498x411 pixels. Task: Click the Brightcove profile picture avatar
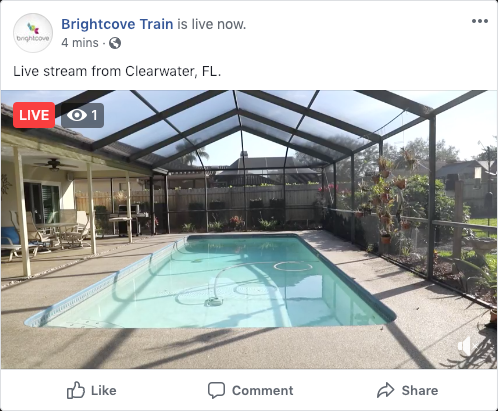(x=33, y=33)
